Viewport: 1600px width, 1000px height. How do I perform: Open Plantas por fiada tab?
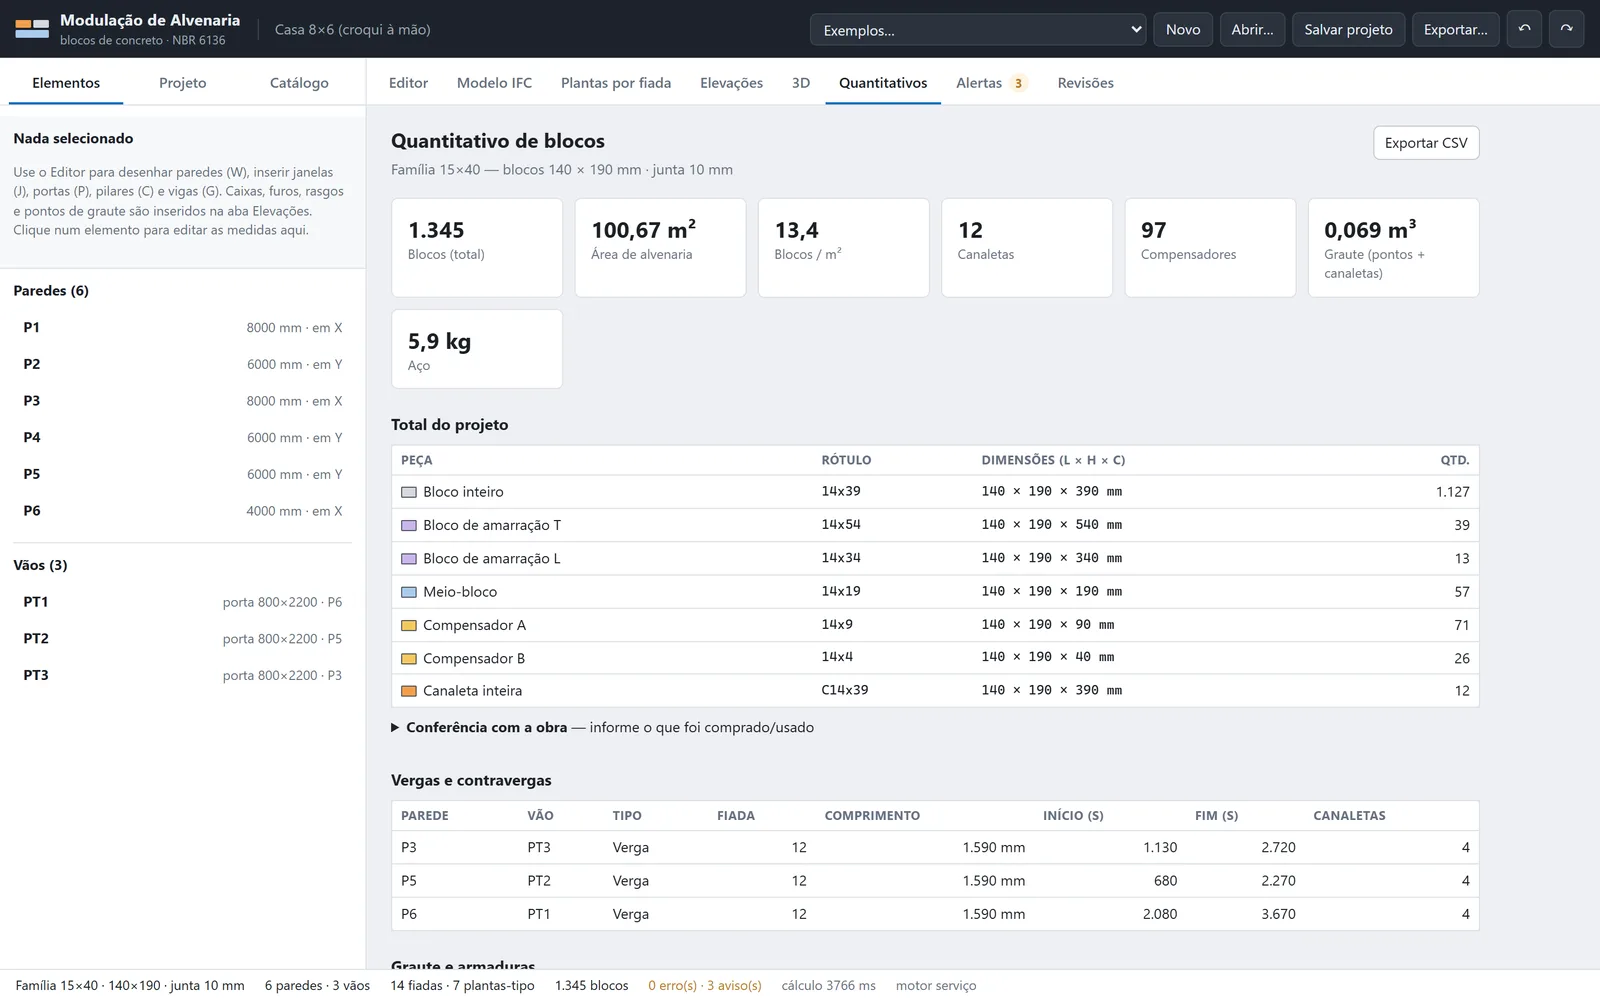616,83
